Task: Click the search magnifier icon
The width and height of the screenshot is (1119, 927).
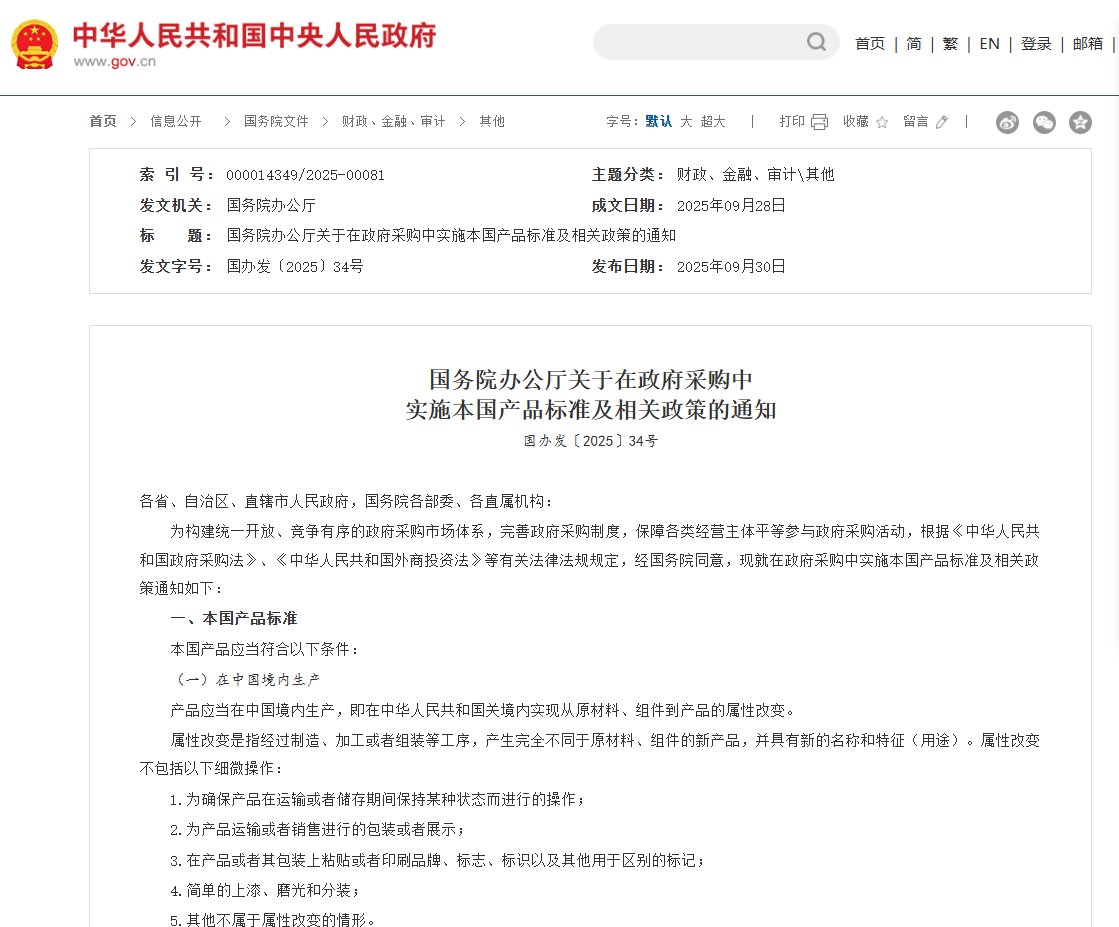Action: pos(817,42)
